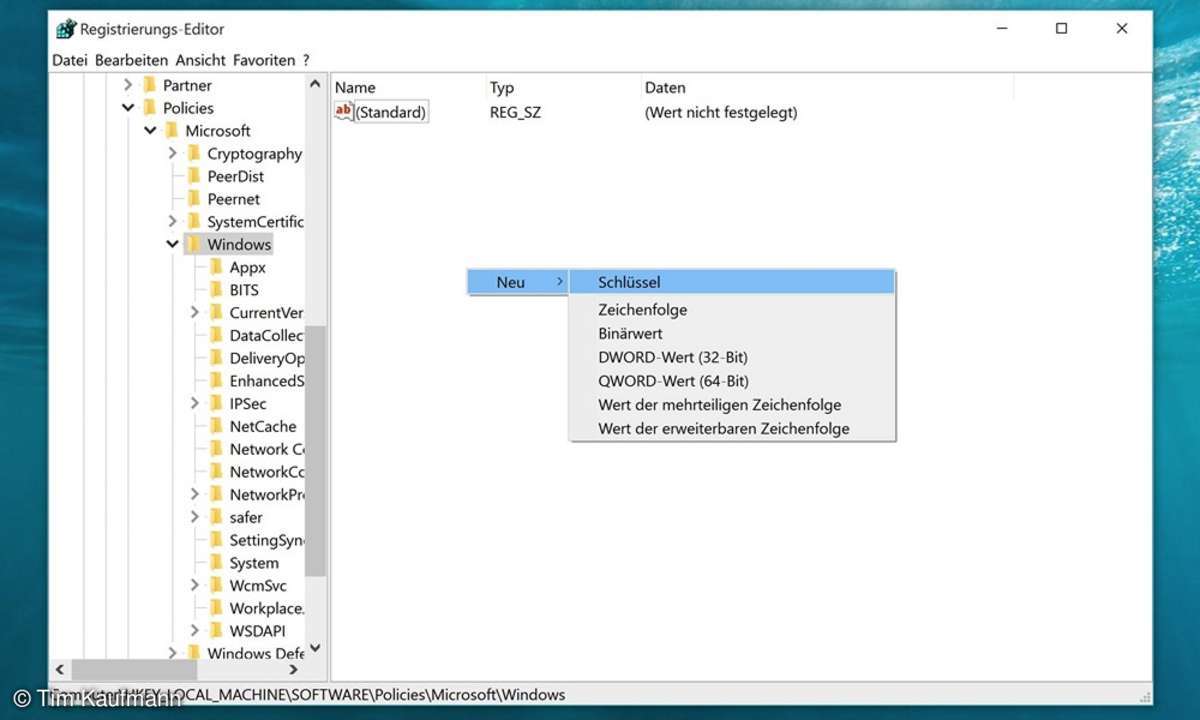Expand the Cryptography tree node
The image size is (1200, 720).
coord(172,153)
